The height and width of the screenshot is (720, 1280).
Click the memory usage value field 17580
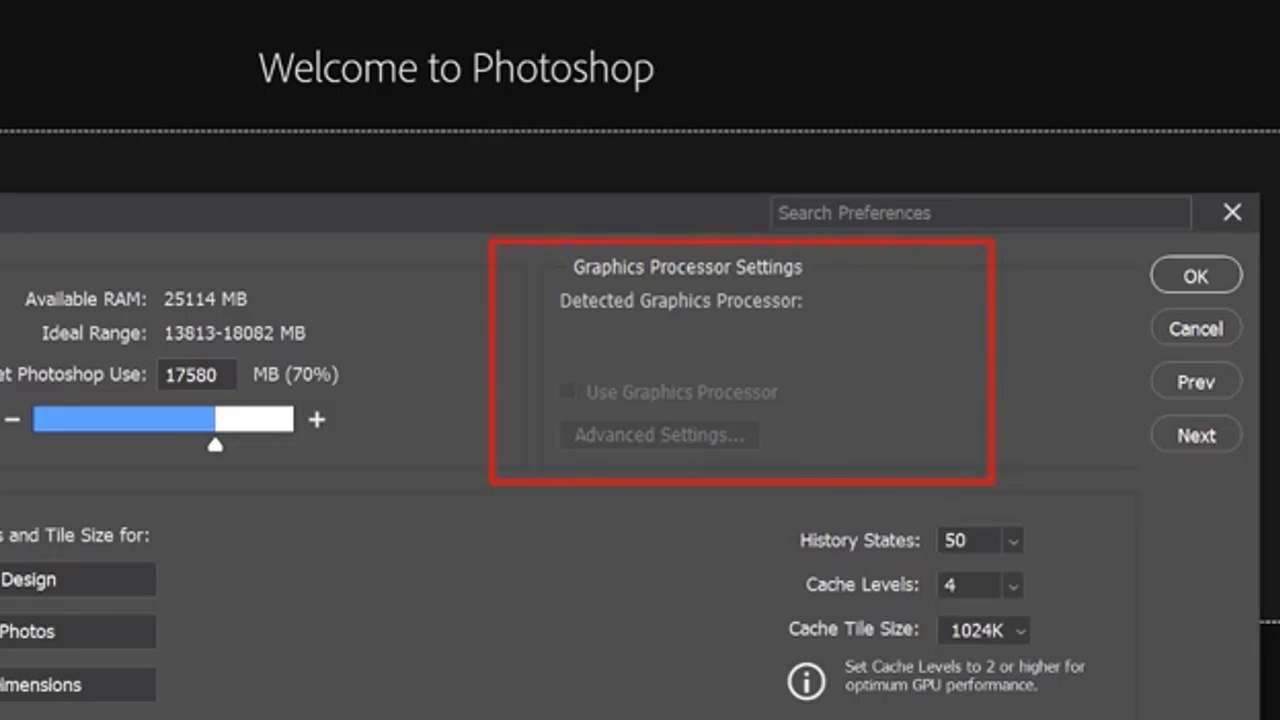(x=197, y=375)
